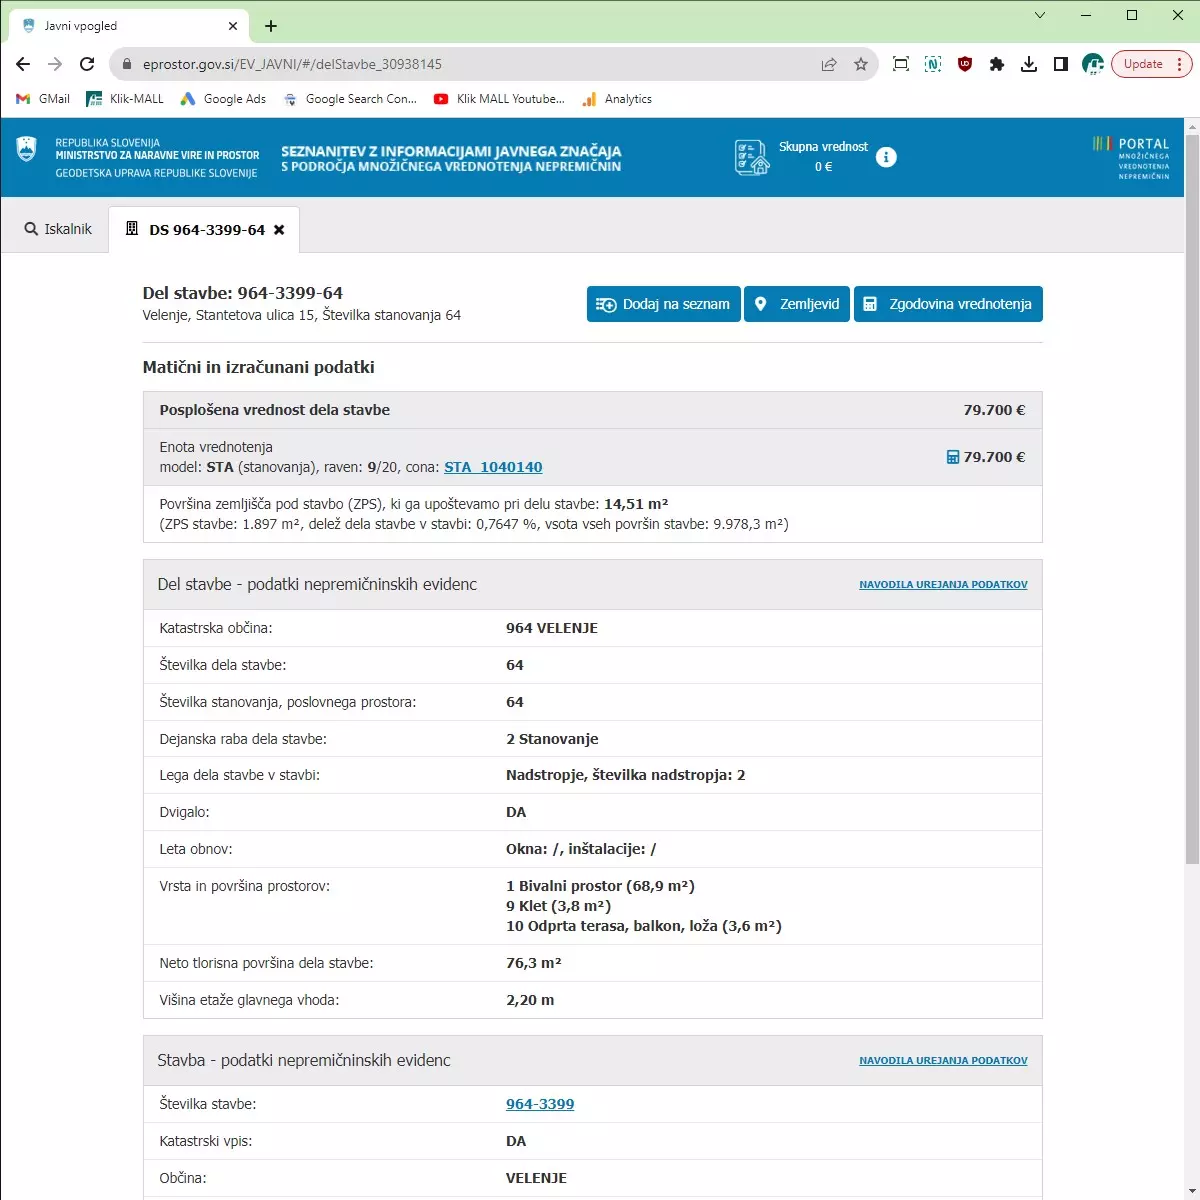
Task: Open the valuation list icon in header
Action: [x=751, y=157]
